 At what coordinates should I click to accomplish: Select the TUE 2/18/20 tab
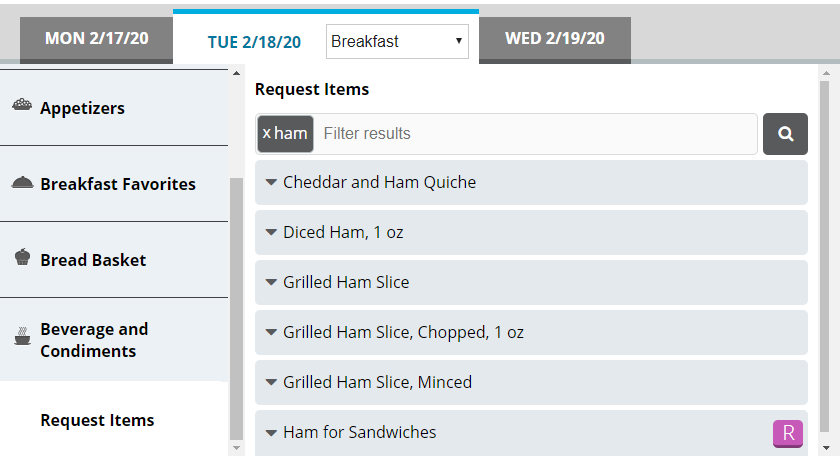point(253,41)
